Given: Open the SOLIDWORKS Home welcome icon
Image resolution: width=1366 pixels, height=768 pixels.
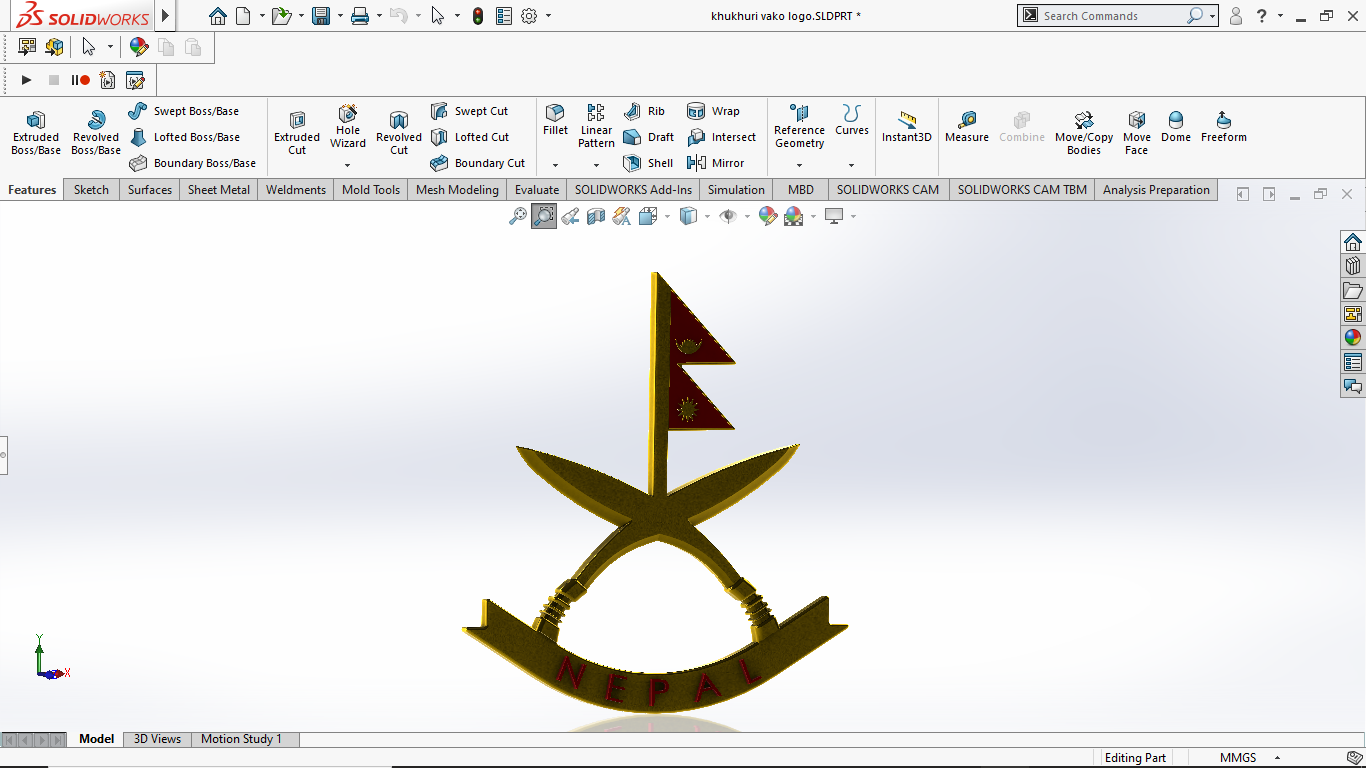Looking at the screenshot, I should pos(217,16).
